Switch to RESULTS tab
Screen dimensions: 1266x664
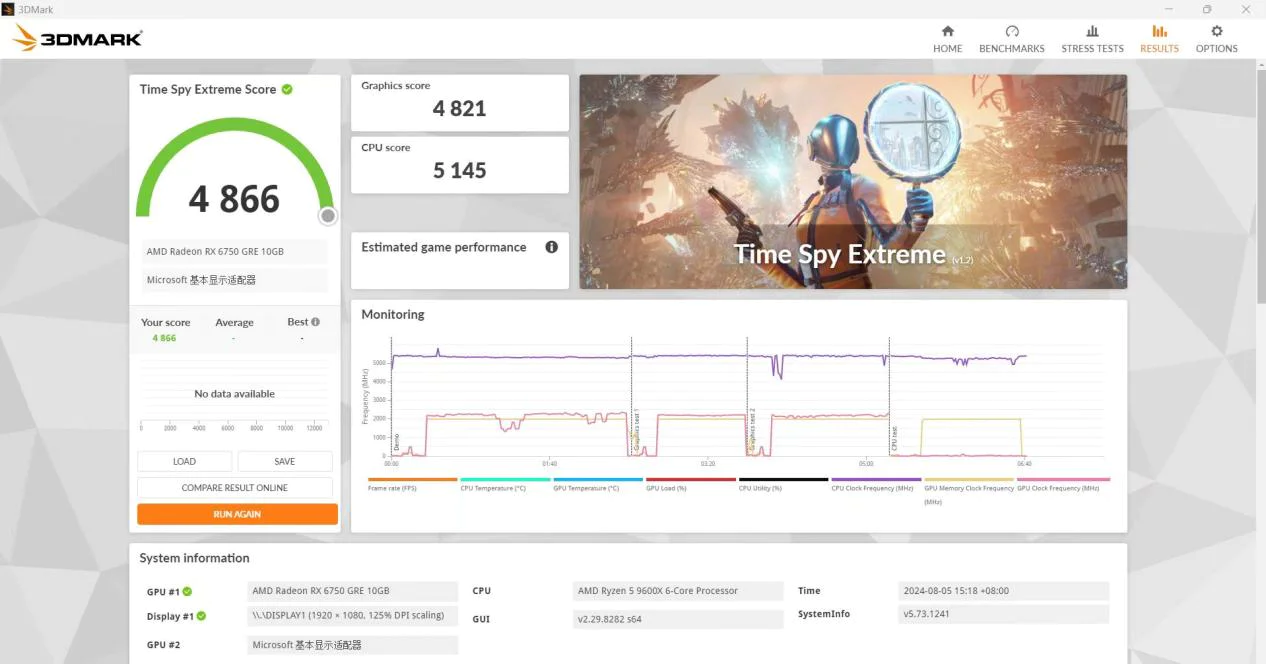click(1159, 39)
